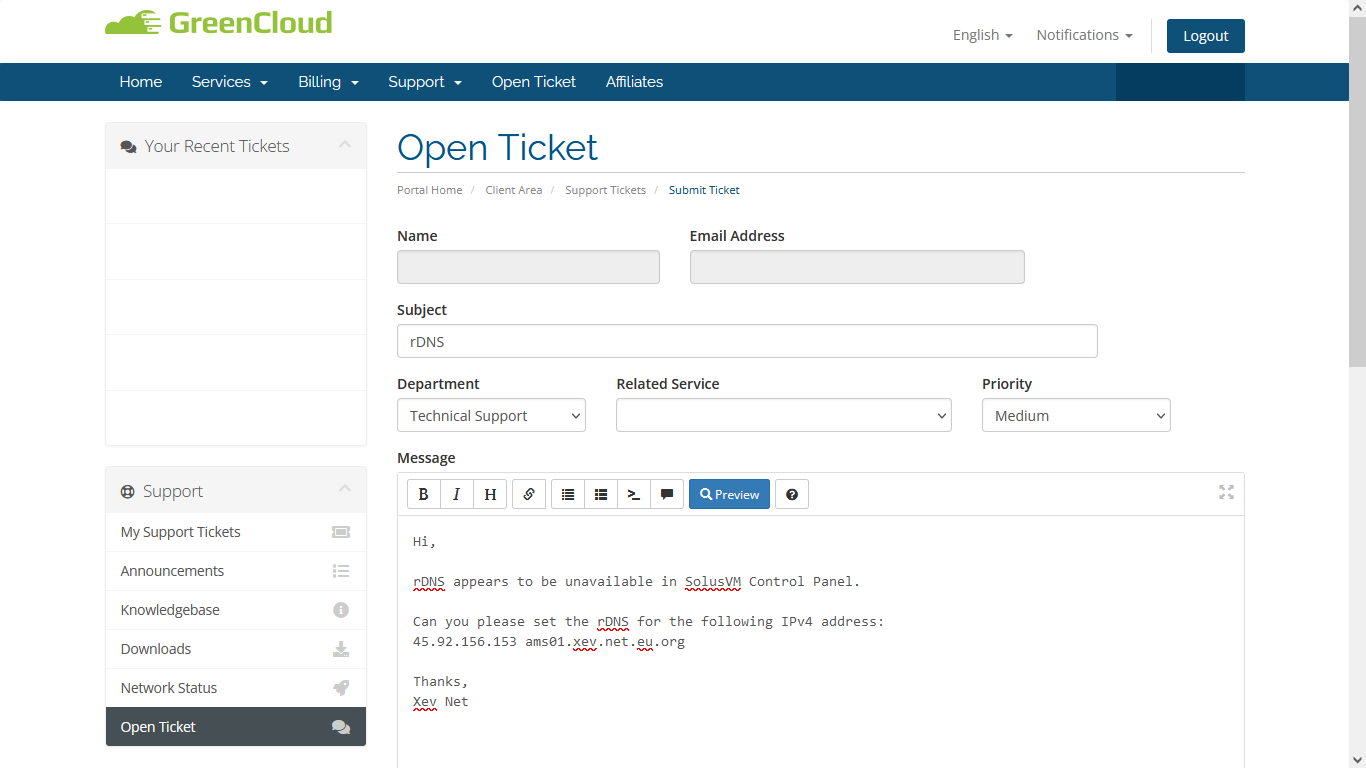Click the Logout button
Viewport: 1366px width, 768px height.
tap(1205, 36)
